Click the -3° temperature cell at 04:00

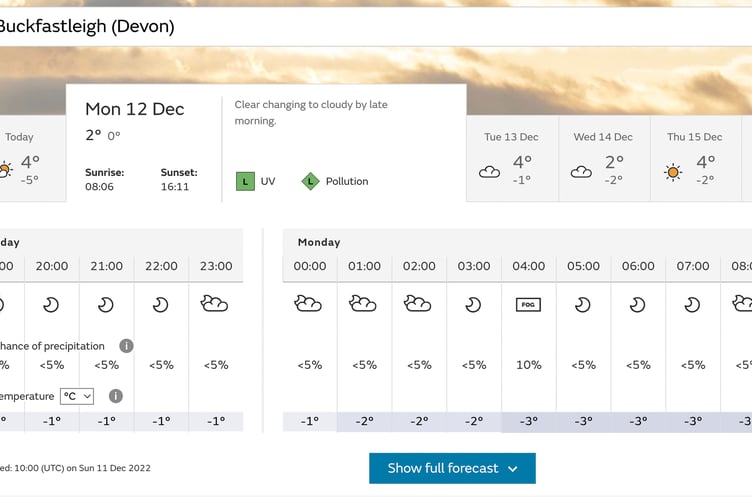coord(529,421)
